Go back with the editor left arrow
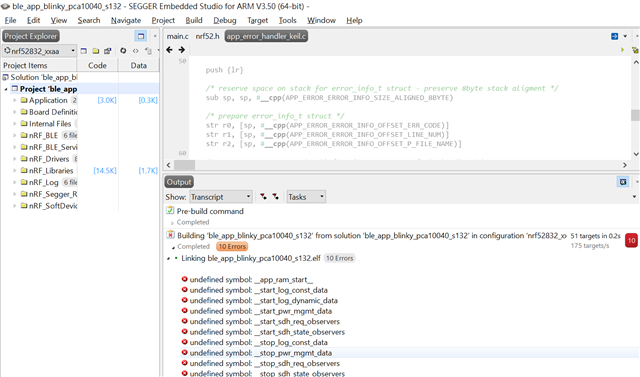This screenshot has height=377, width=640. click(x=169, y=50)
